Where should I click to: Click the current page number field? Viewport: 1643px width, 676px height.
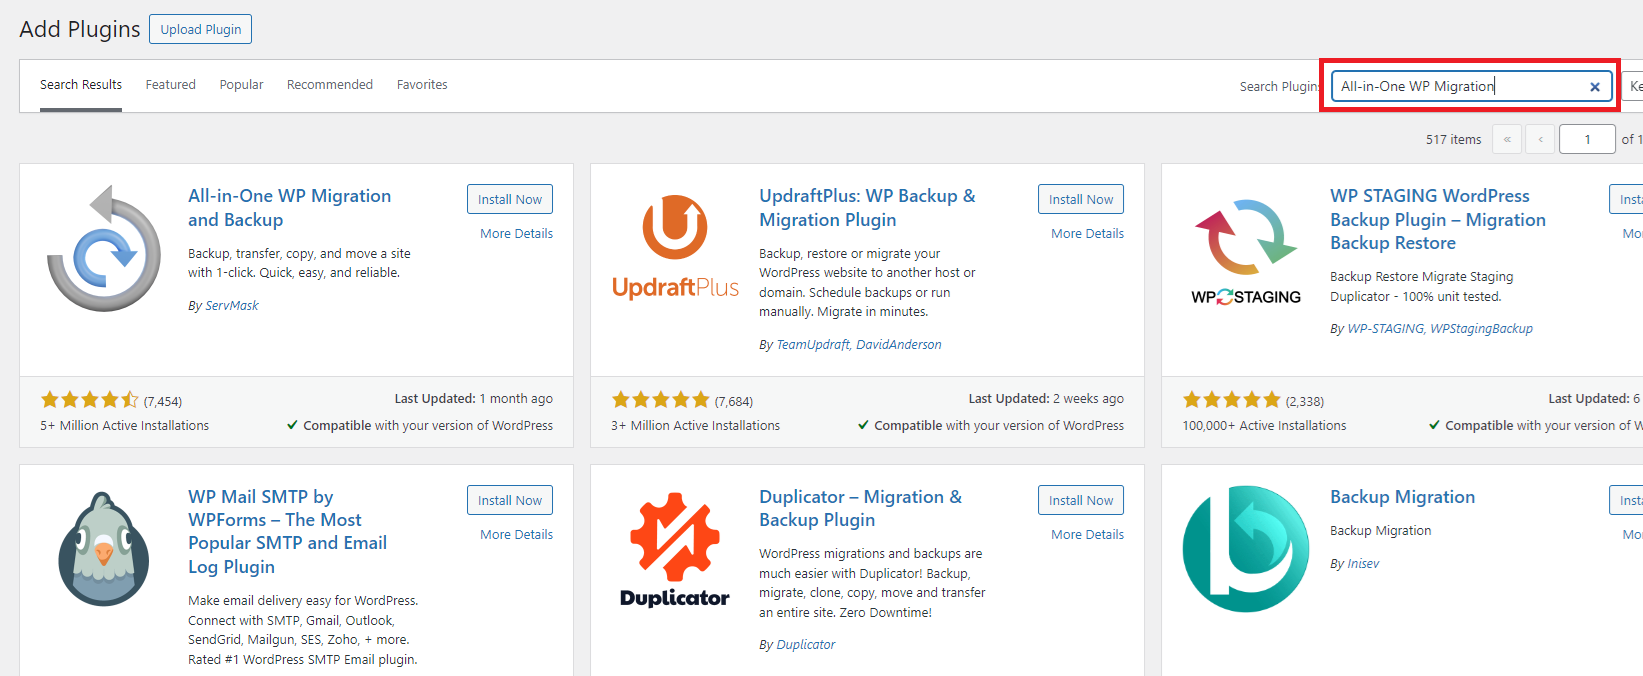1587,139
